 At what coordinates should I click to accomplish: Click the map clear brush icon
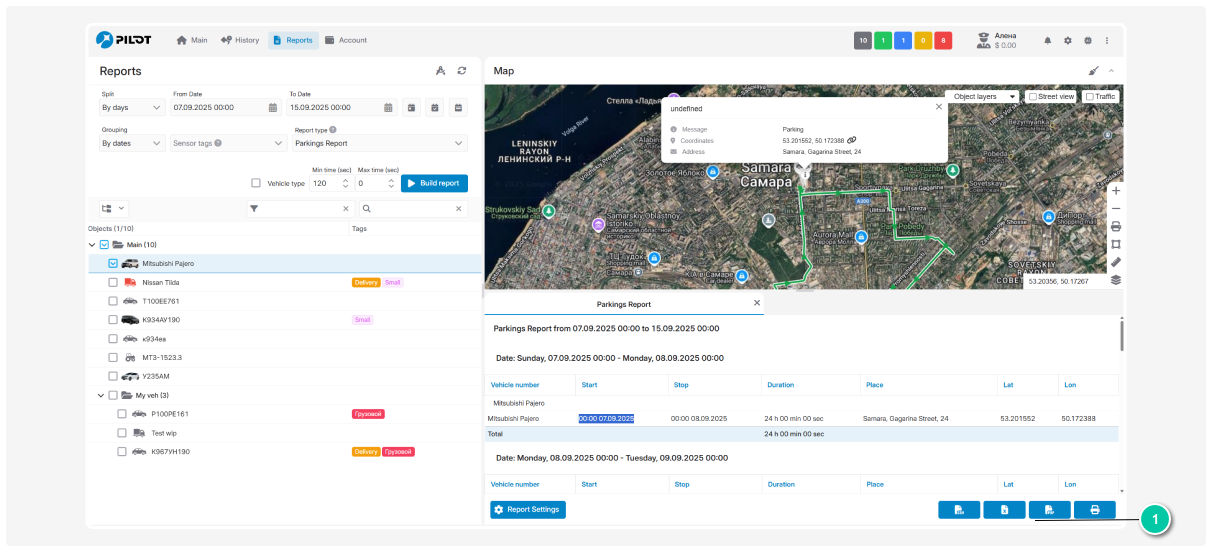(1093, 71)
